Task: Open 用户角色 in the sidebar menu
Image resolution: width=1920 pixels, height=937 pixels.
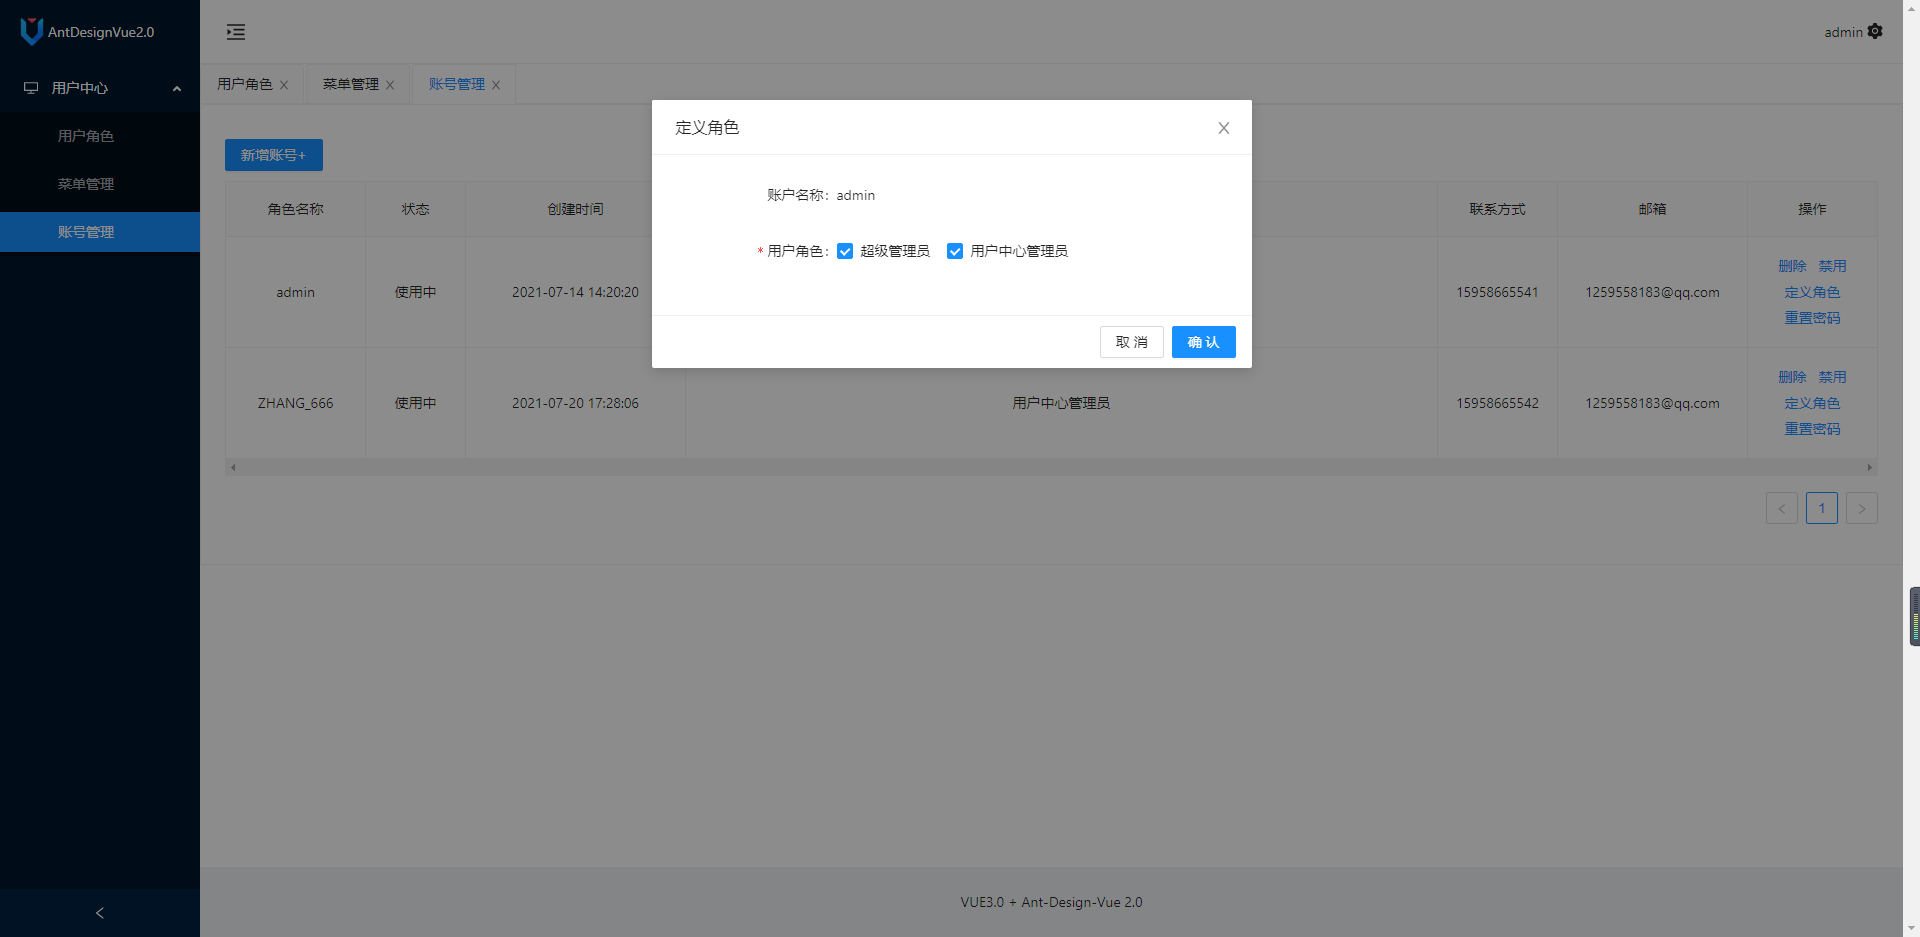Action: [86, 136]
